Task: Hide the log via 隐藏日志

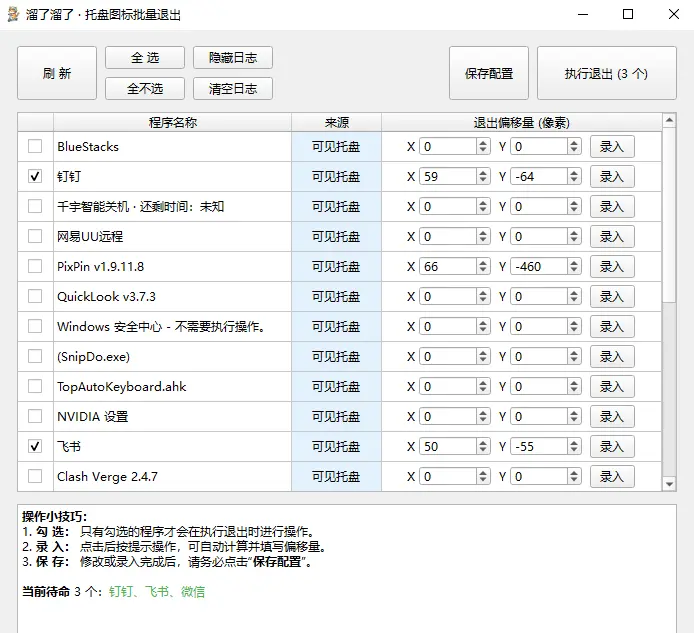Action: click(x=233, y=58)
